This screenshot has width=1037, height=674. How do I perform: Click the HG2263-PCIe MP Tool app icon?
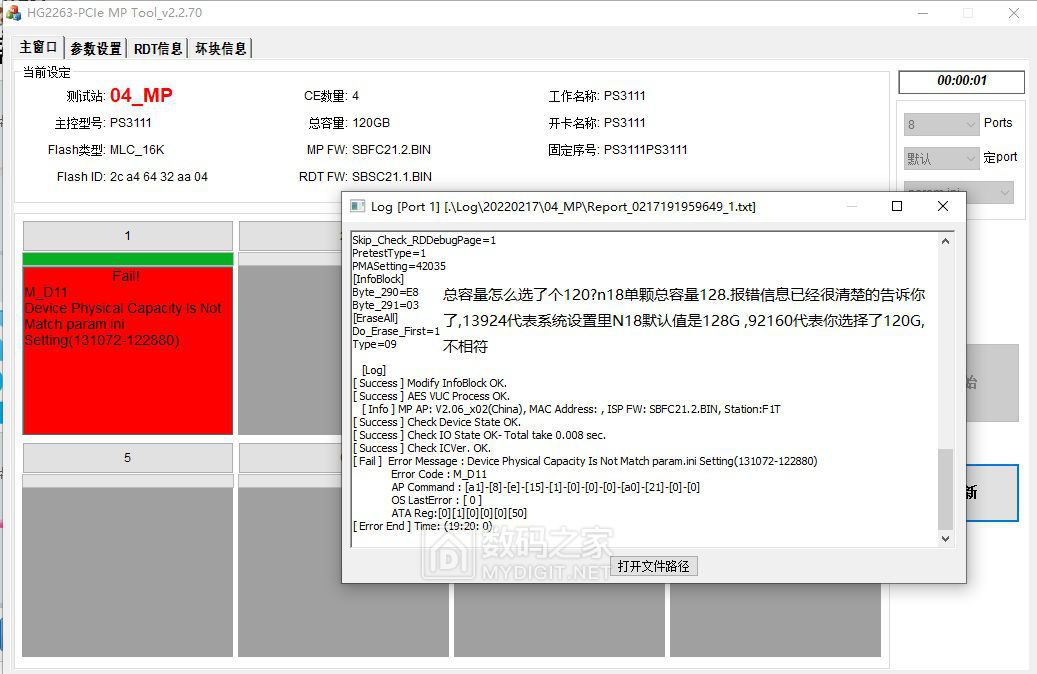click(x=13, y=13)
